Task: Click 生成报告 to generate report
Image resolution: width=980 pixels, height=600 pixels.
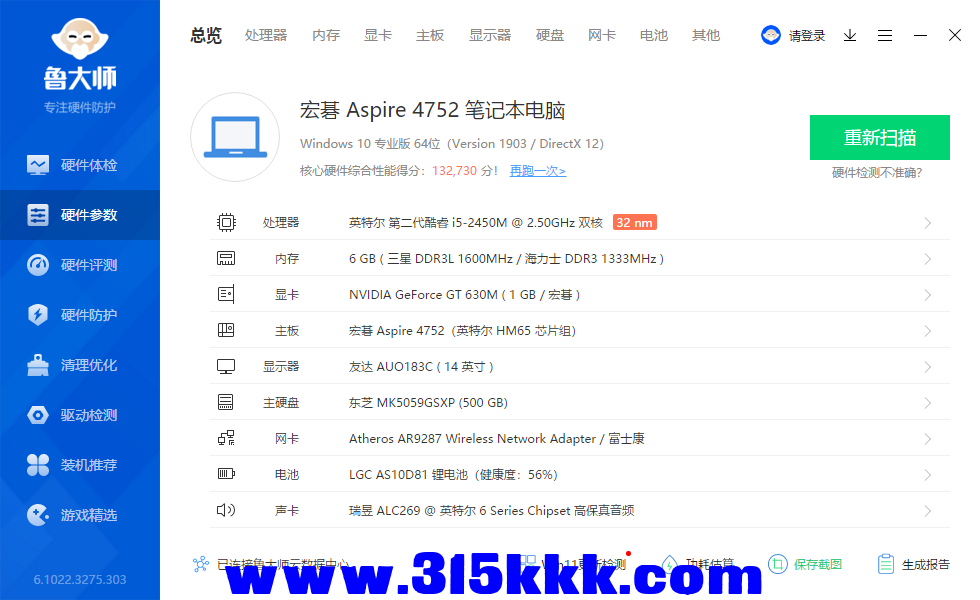Action: [914, 564]
